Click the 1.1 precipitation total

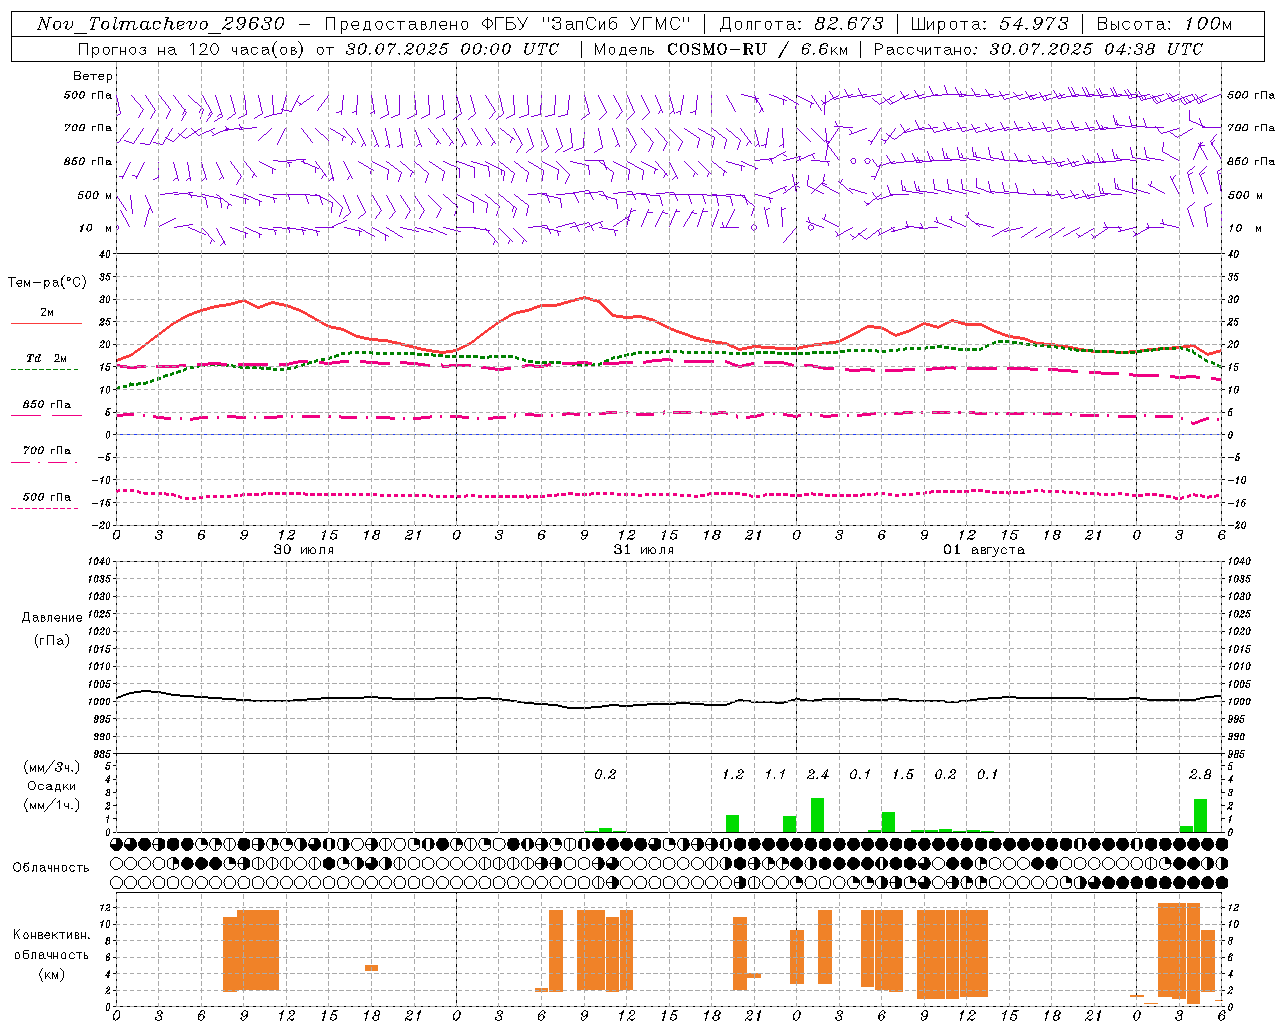tap(775, 774)
